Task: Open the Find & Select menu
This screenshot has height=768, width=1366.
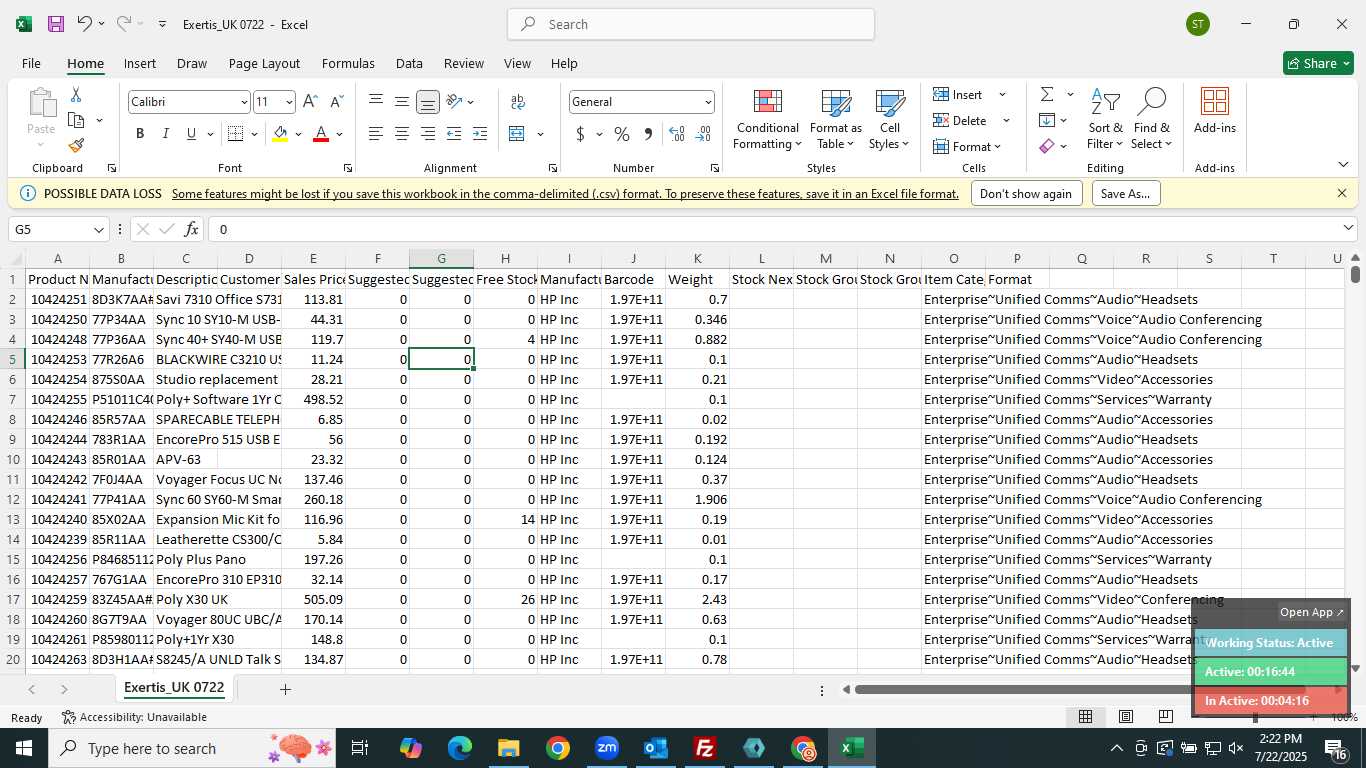Action: (1151, 120)
